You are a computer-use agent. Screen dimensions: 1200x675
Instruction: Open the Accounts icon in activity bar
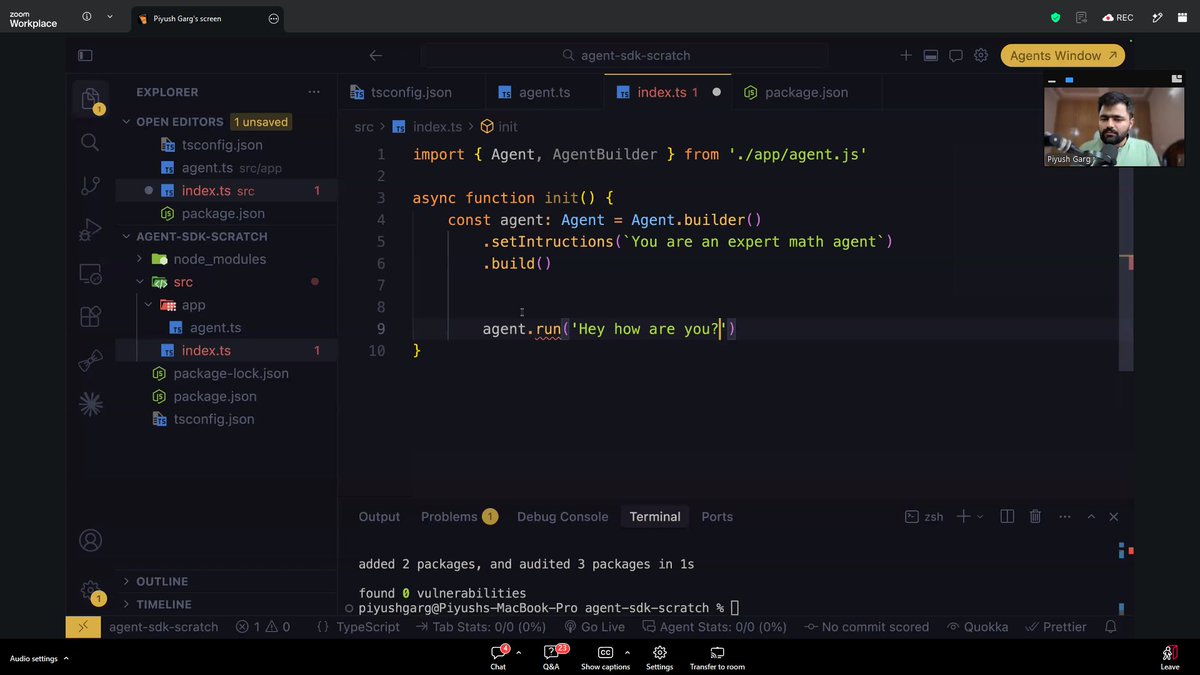pos(90,541)
